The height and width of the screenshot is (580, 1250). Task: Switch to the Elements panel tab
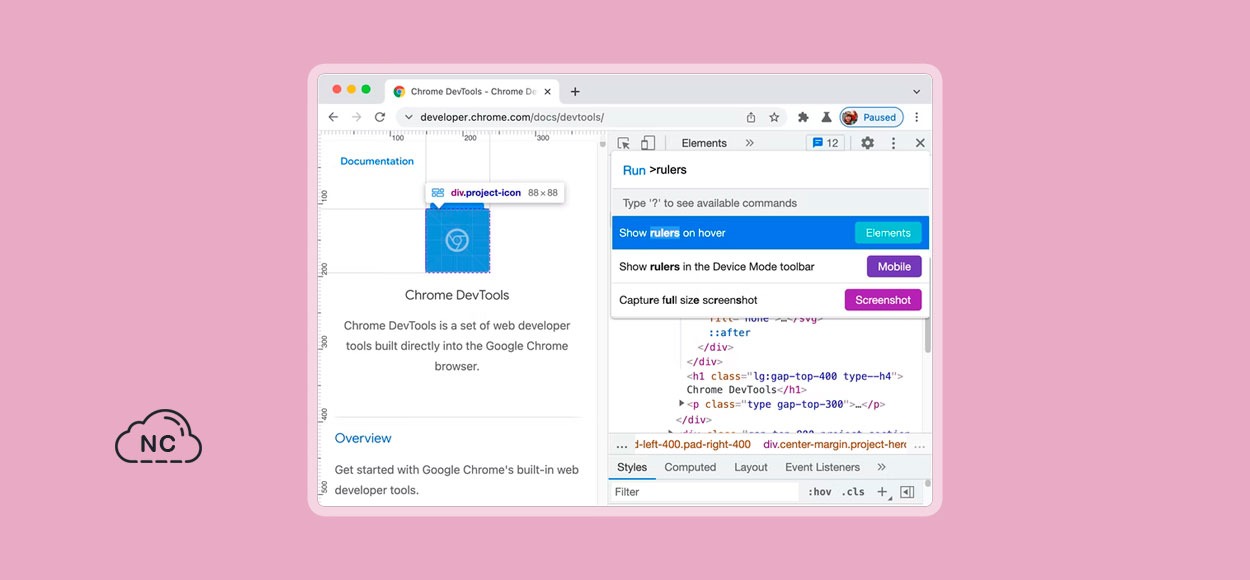click(x=704, y=143)
